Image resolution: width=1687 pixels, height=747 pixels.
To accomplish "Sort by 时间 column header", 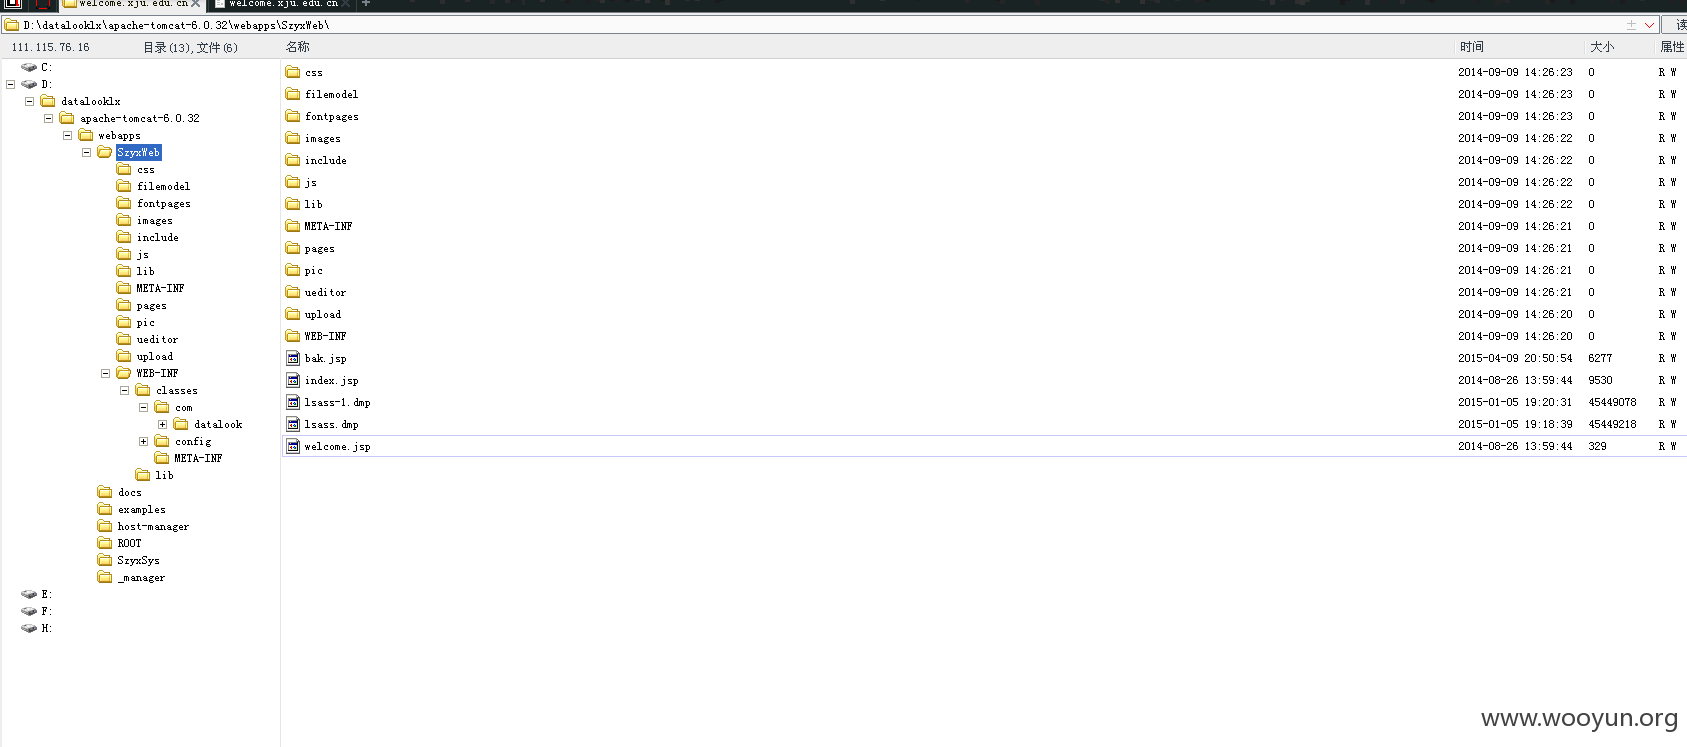I will (x=1471, y=47).
